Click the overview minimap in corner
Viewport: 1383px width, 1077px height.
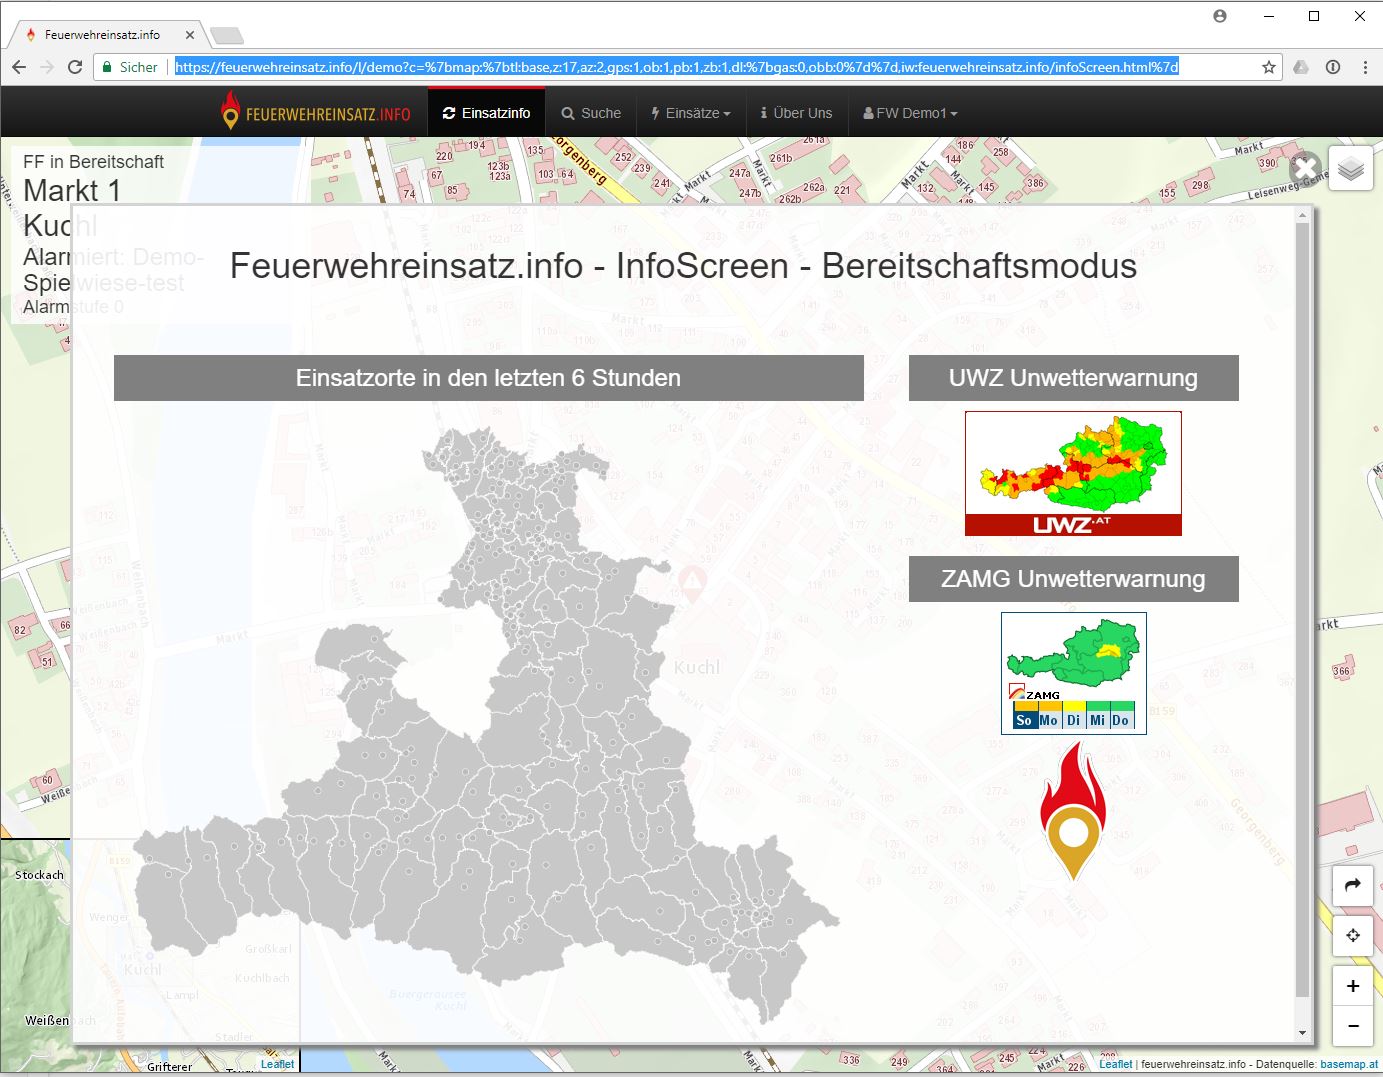[150, 956]
